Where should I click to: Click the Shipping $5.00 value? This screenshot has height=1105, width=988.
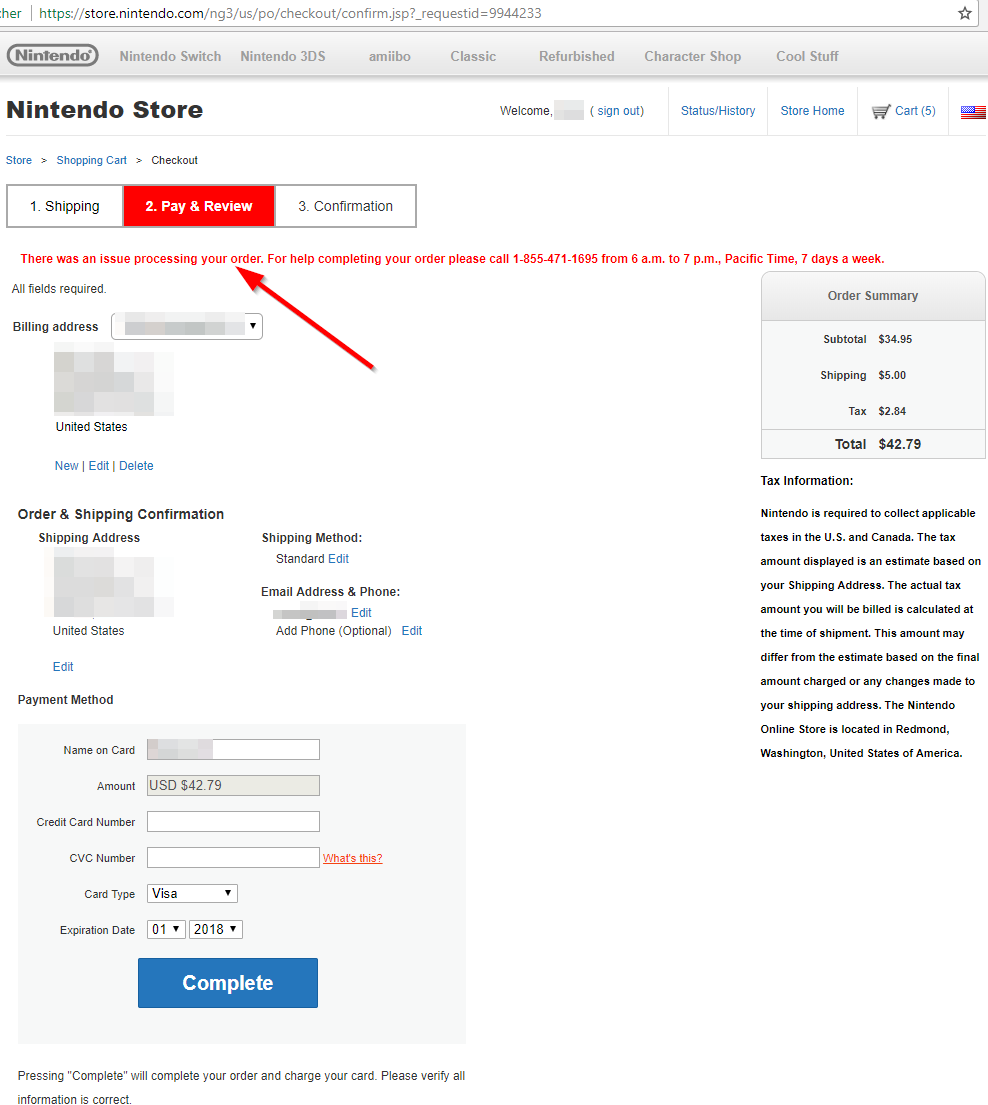(892, 375)
